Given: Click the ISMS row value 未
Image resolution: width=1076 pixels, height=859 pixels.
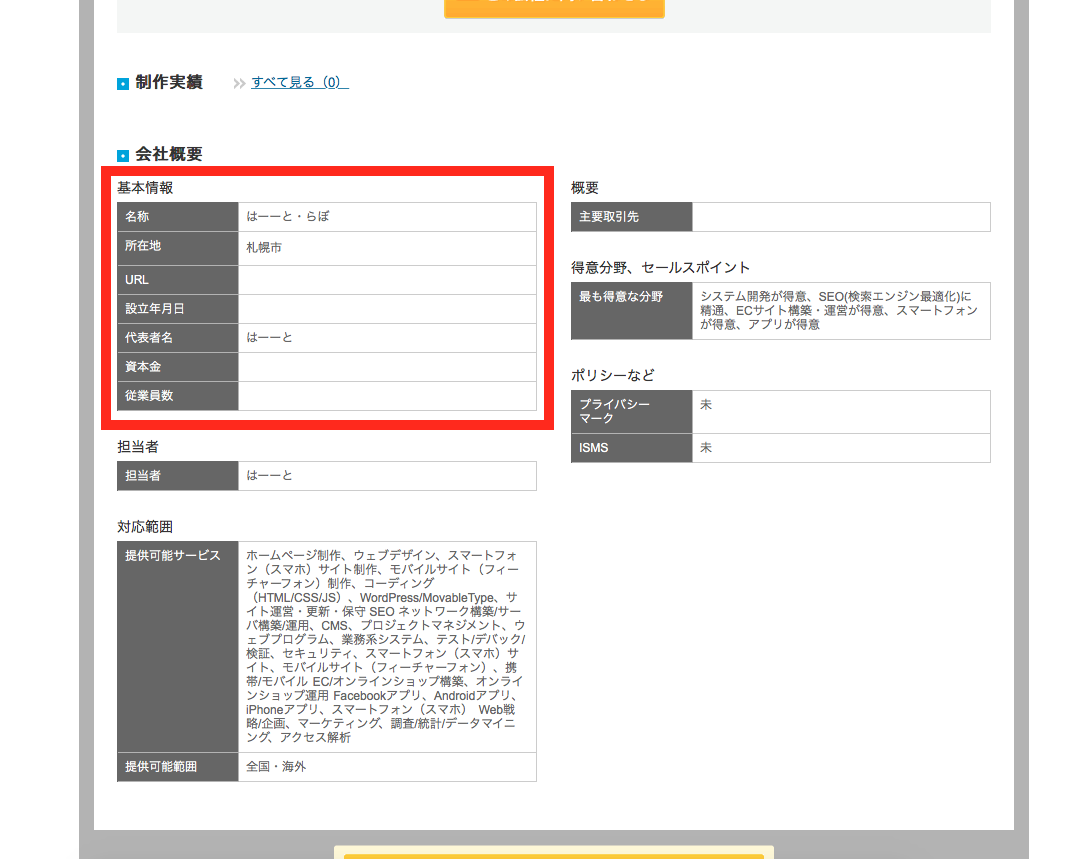Looking at the screenshot, I should click(706, 448).
